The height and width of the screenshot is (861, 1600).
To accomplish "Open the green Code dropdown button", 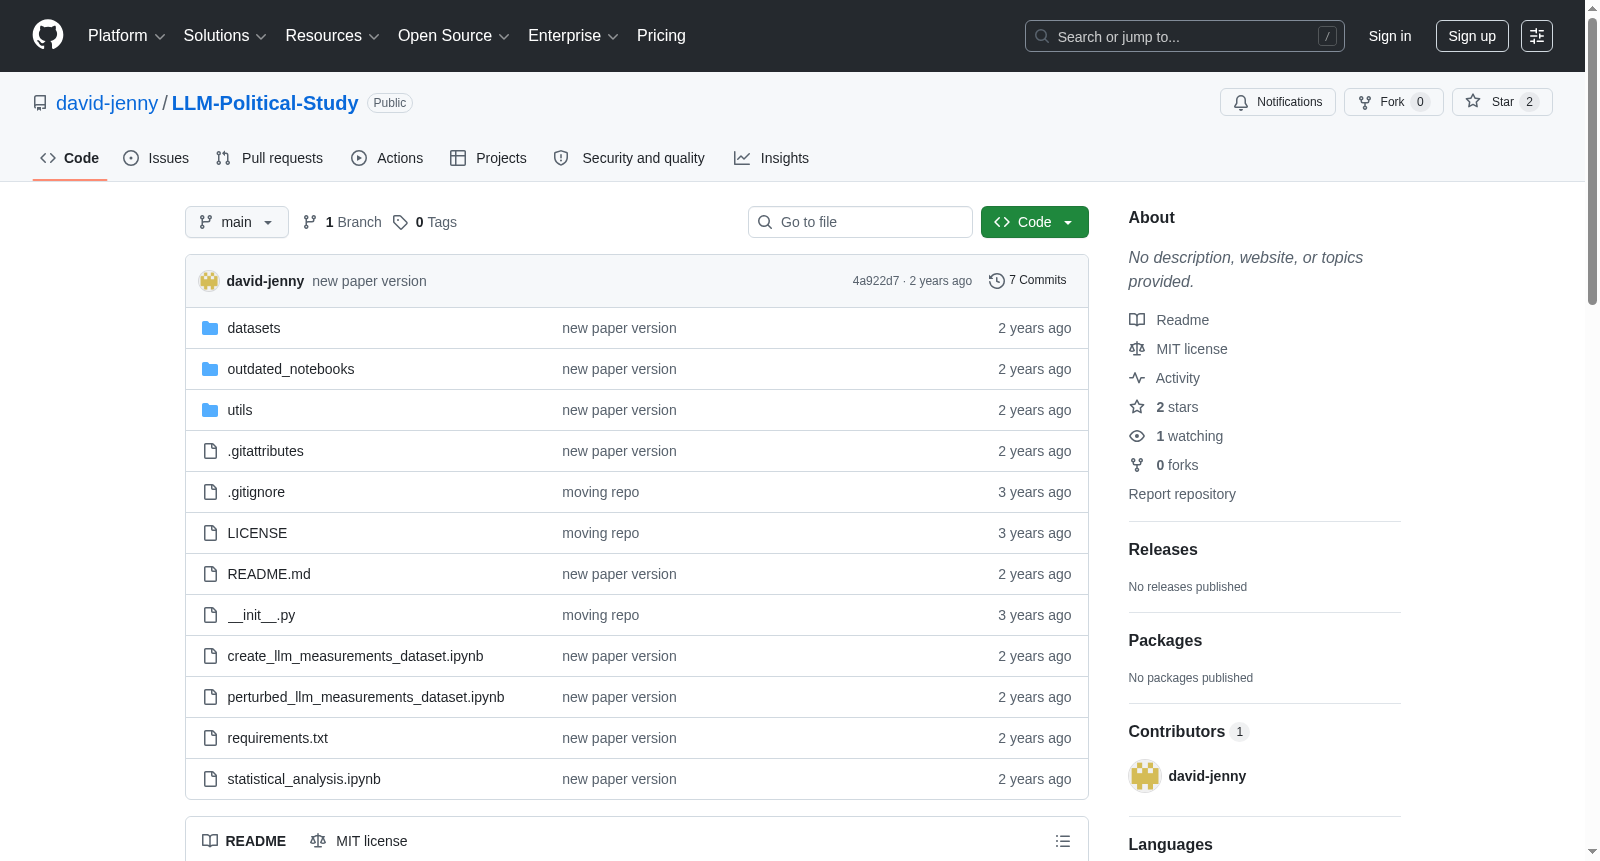I will pyautogui.click(x=1035, y=222).
